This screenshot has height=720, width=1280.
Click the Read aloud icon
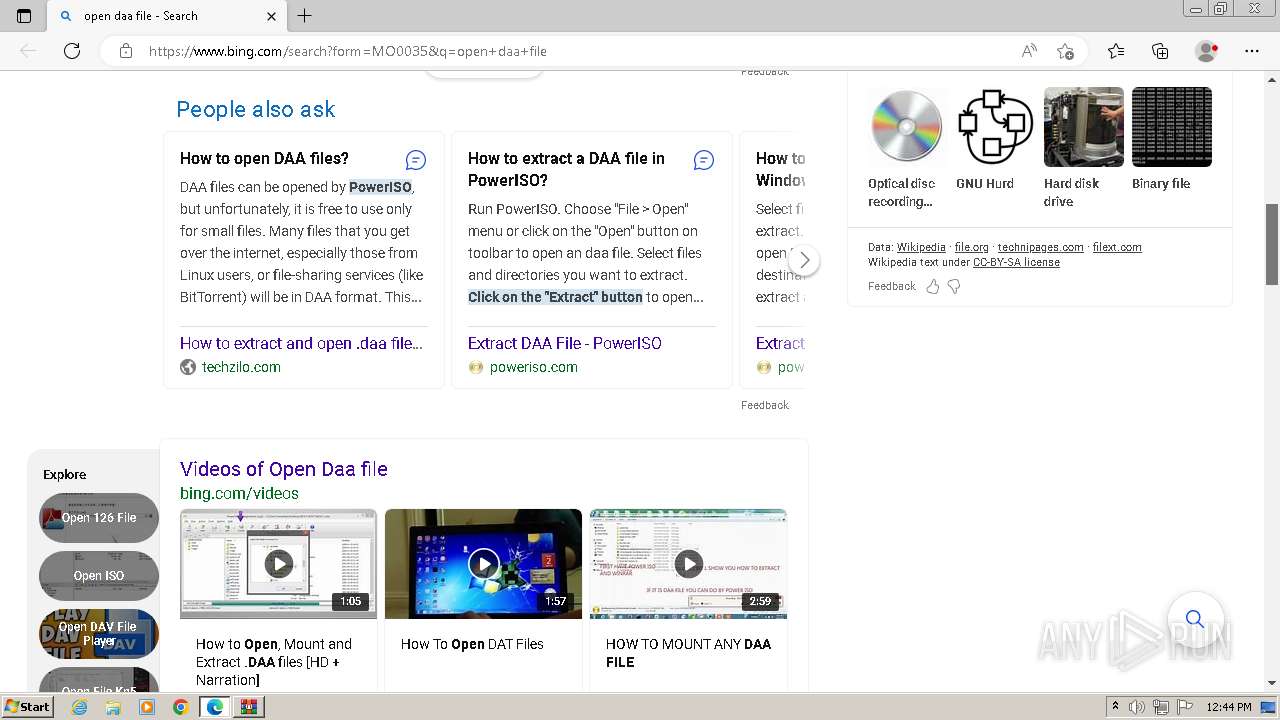[x=1029, y=51]
